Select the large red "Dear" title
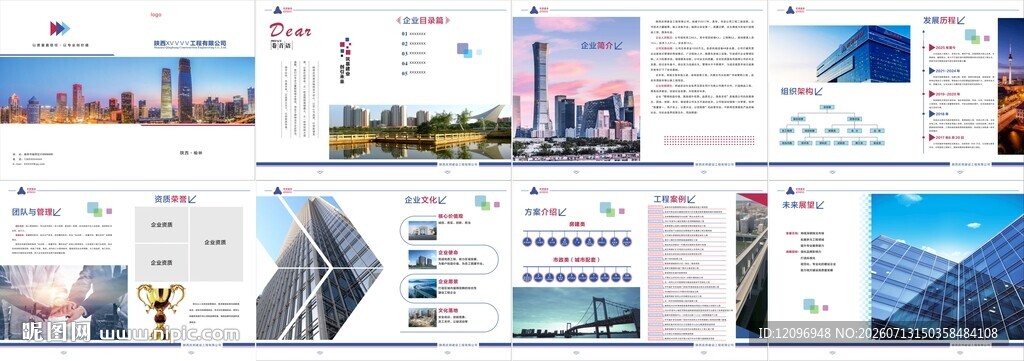The width and height of the screenshot is (1024, 361). (x=290, y=31)
